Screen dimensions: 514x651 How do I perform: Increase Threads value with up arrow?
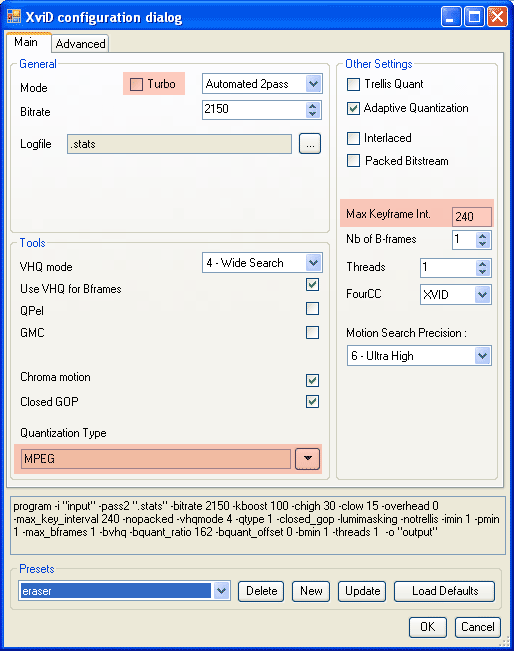[482, 264]
